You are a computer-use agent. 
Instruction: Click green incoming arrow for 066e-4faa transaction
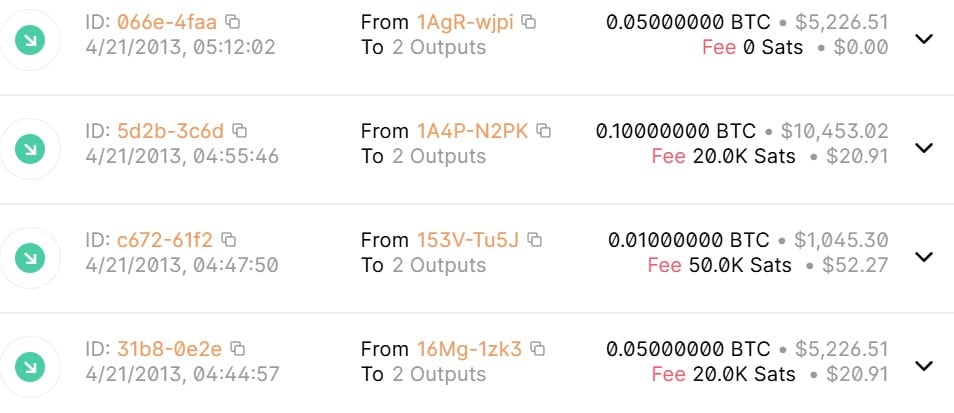point(30,40)
